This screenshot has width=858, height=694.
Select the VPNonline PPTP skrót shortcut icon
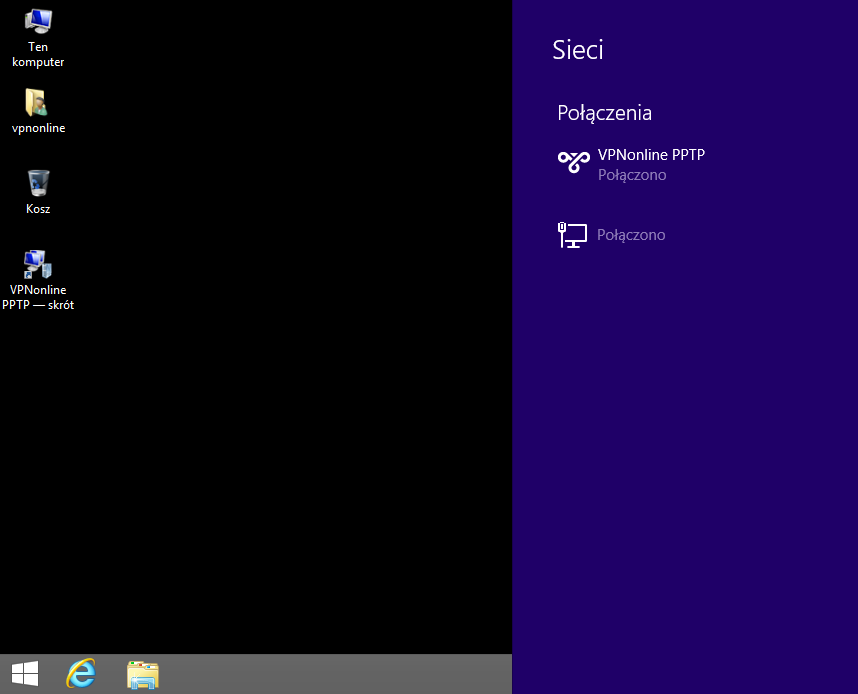pyautogui.click(x=38, y=264)
